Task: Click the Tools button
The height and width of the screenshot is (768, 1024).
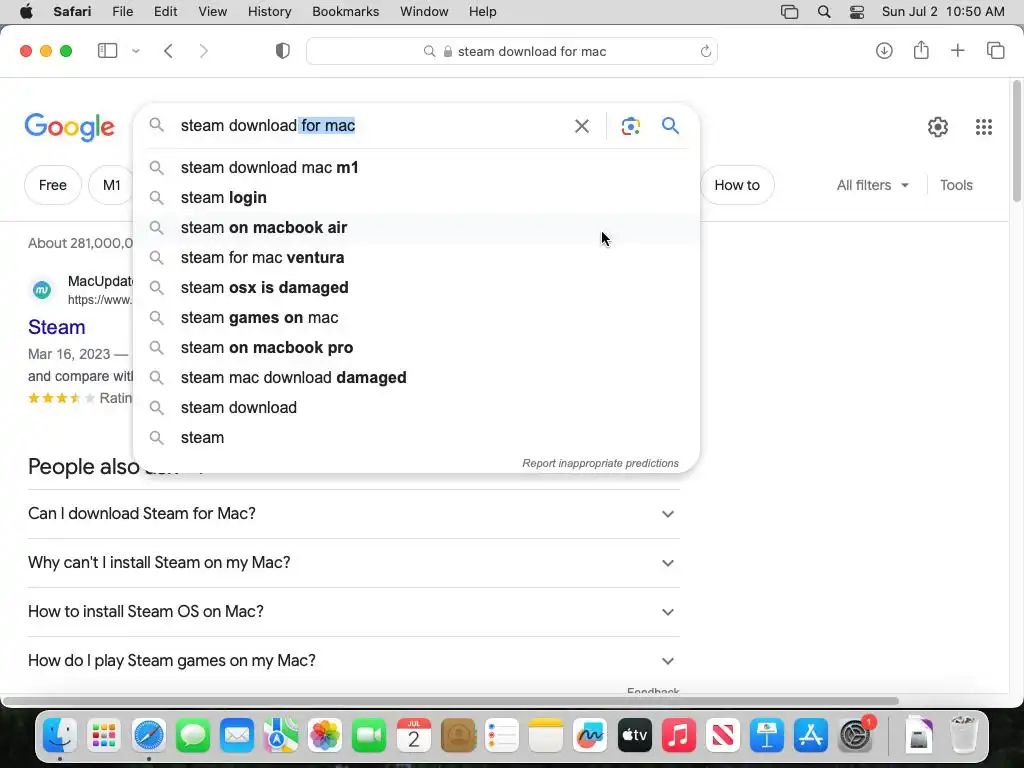Action: point(956,185)
